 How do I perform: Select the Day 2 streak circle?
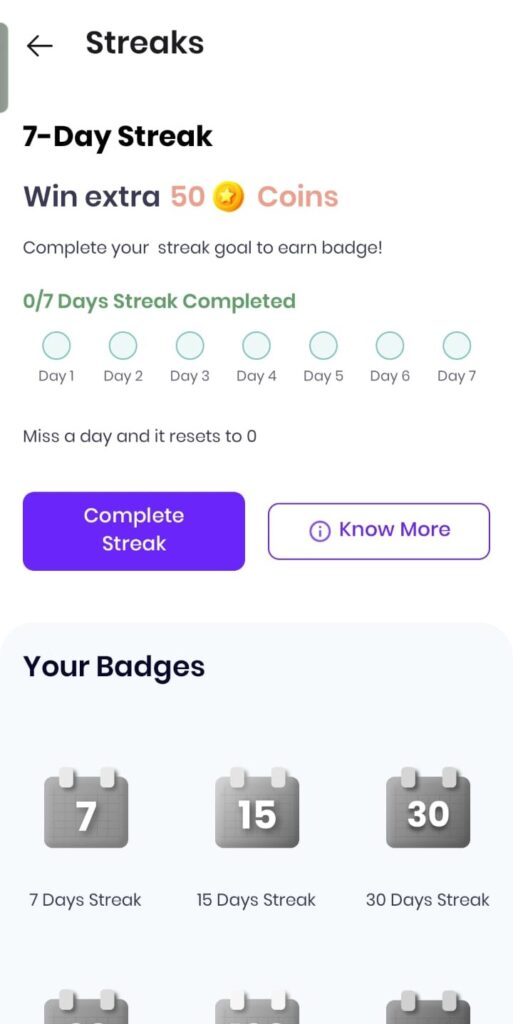click(x=123, y=345)
